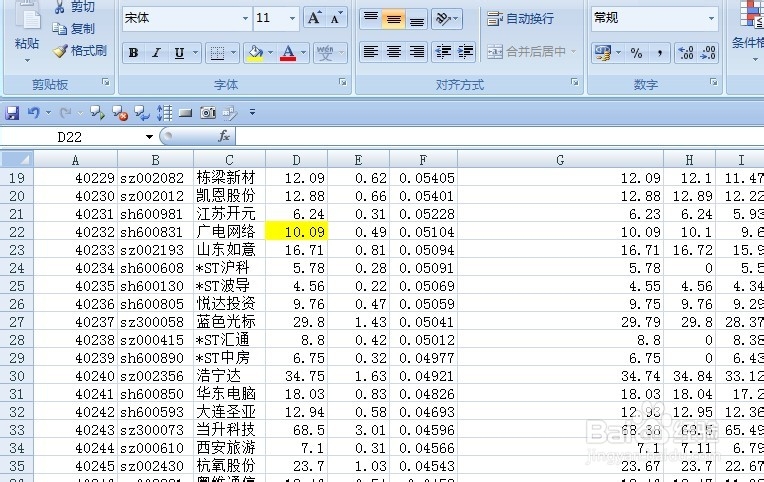The image size is (764, 482).
Task: Open the font (字体) dialog launcher
Action: tap(343, 82)
